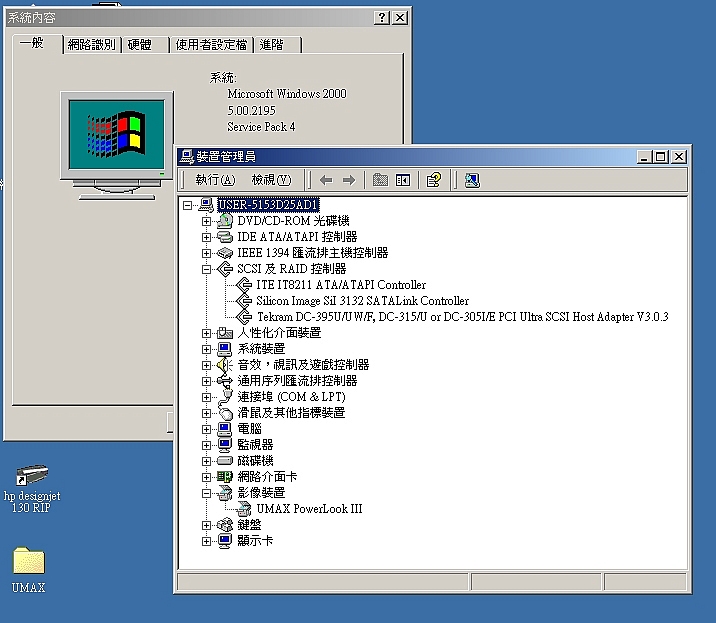The width and height of the screenshot is (716, 623).
Task: Collapse the 影像裝置 node
Action: (x=206, y=493)
